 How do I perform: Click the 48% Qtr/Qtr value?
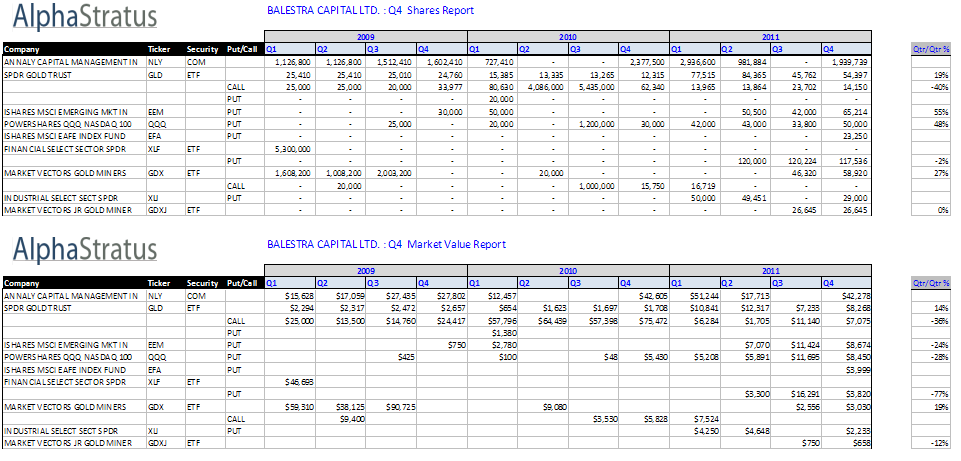coord(931,124)
